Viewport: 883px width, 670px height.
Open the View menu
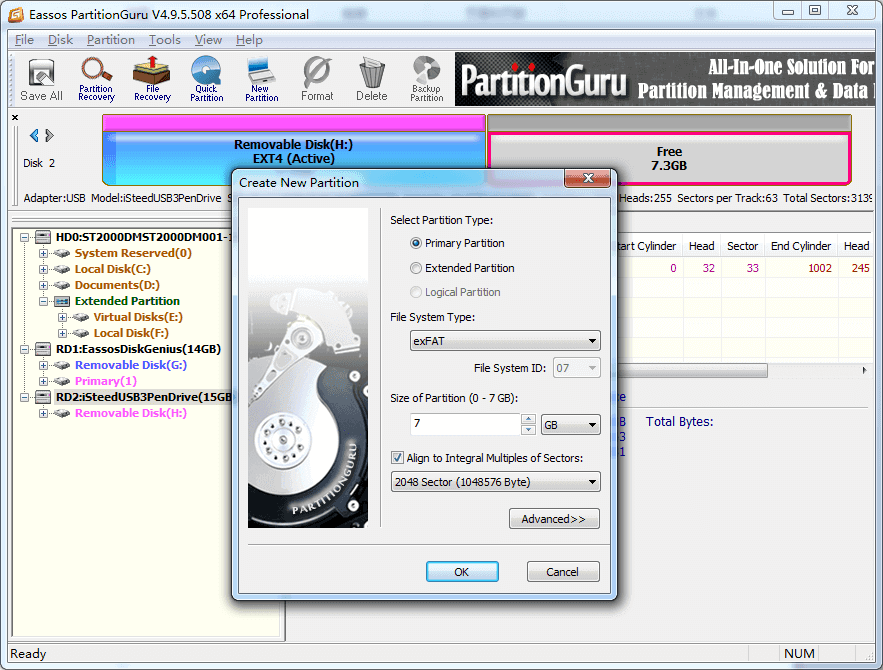[208, 40]
